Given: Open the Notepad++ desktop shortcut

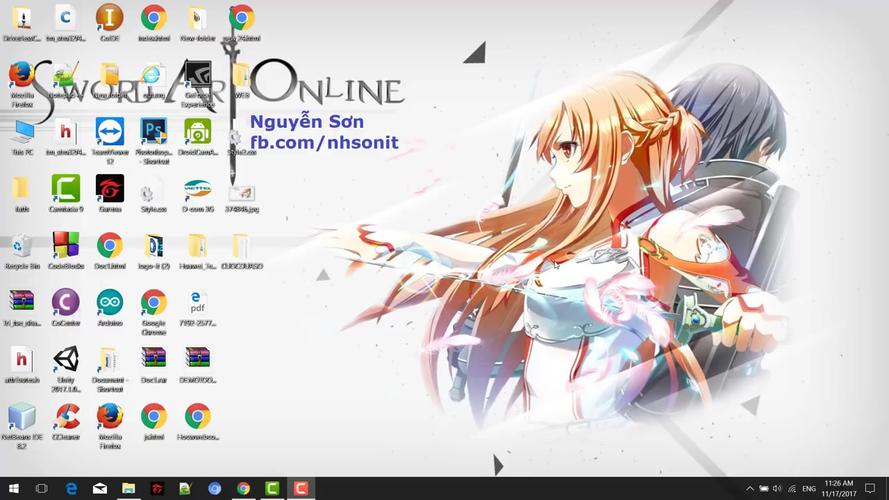Looking at the screenshot, I should (x=66, y=75).
